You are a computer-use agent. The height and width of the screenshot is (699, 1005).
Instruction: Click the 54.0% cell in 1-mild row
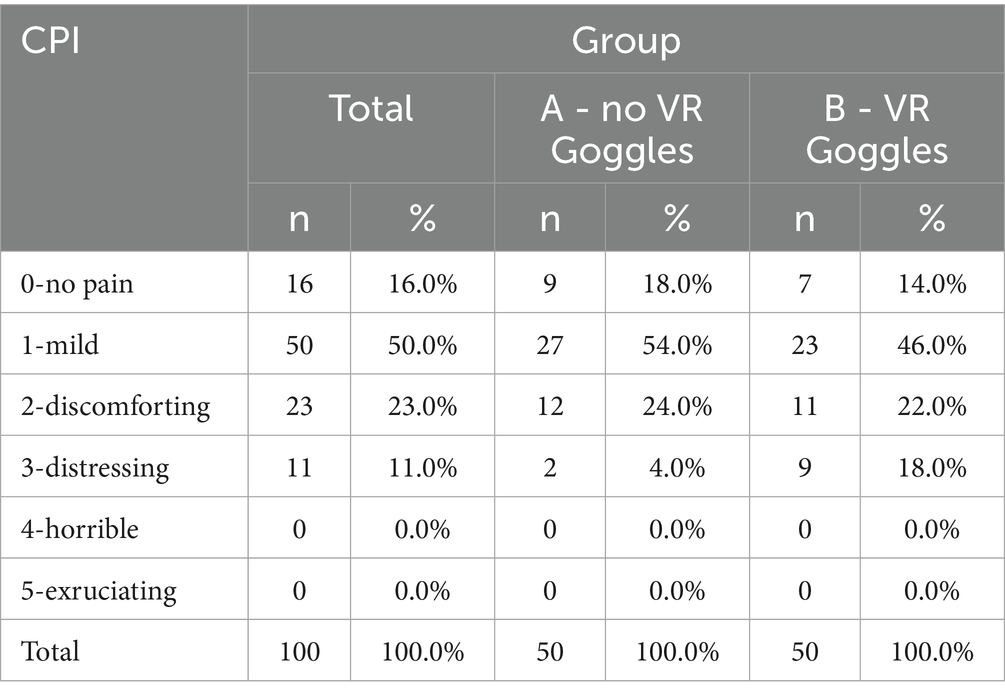(677, 345)
